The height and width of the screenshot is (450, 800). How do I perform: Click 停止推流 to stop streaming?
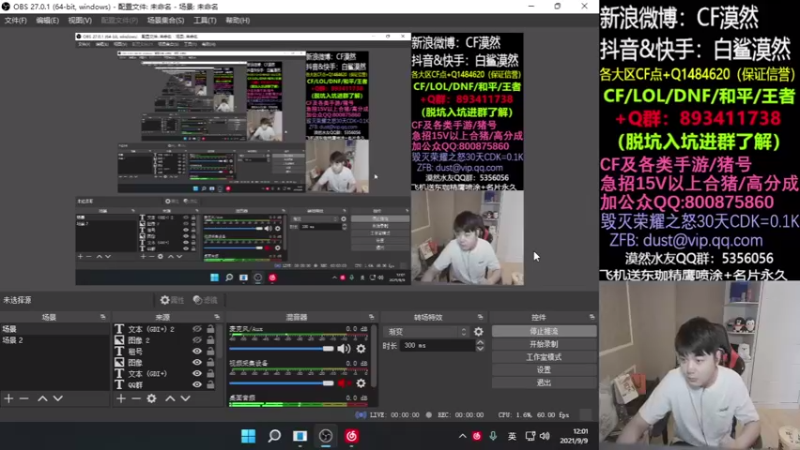pyautogui.click(x=544, y=331)
